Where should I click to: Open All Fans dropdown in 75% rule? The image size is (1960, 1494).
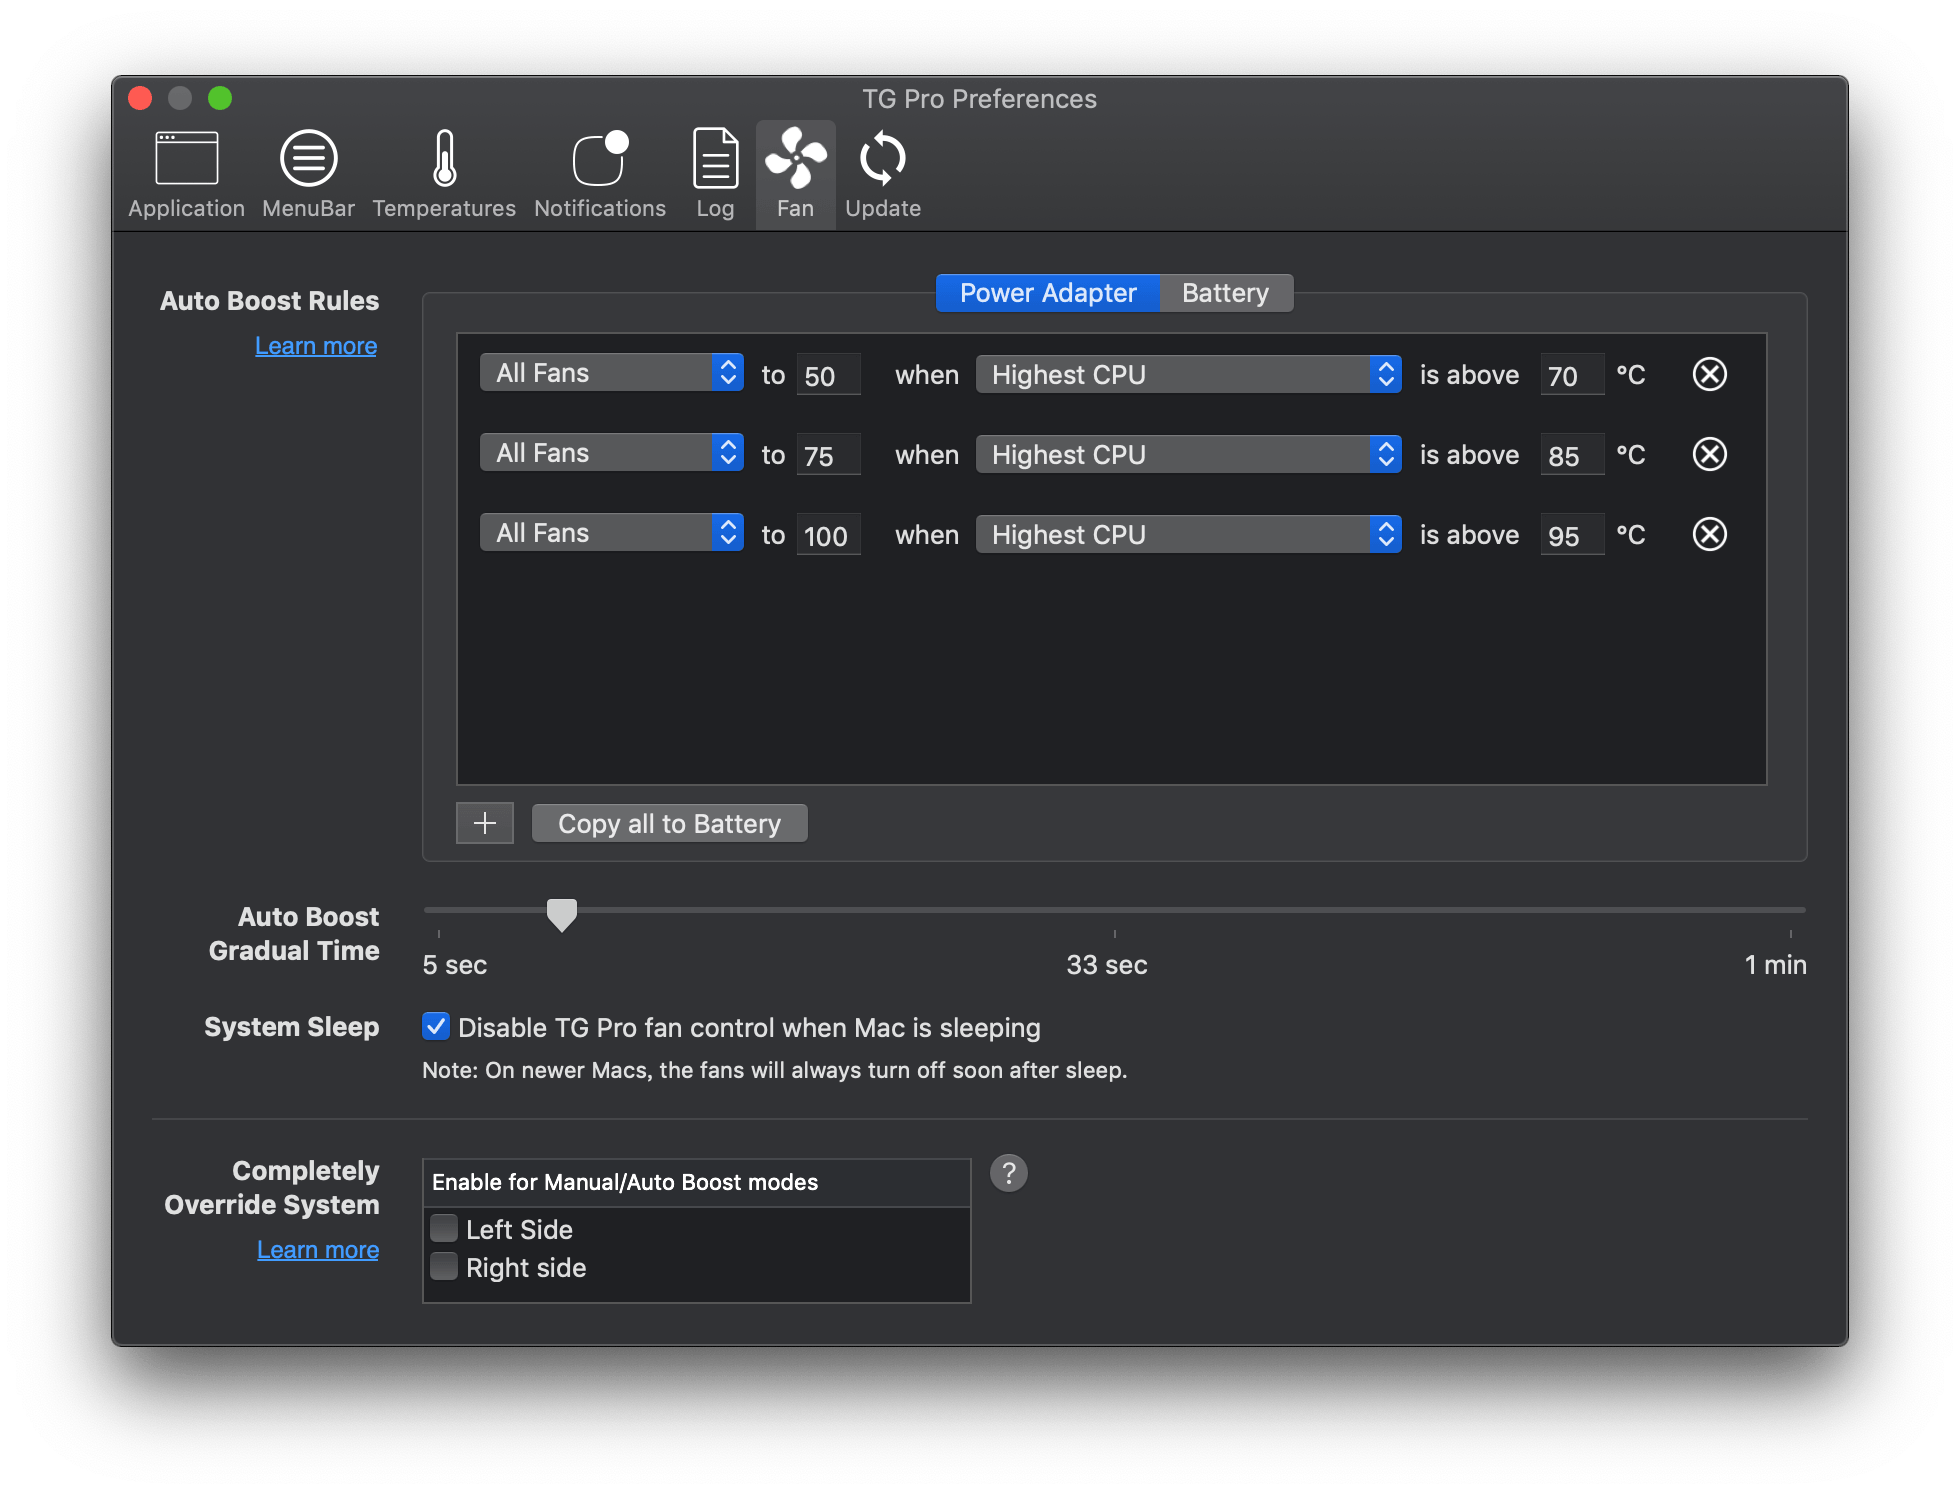coord(611,453)
